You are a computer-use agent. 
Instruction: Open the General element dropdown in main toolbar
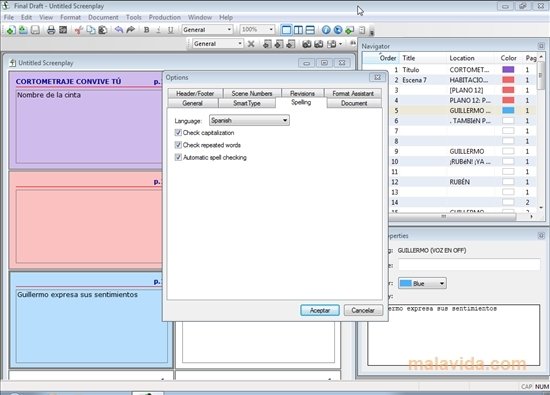click(207, 30)
